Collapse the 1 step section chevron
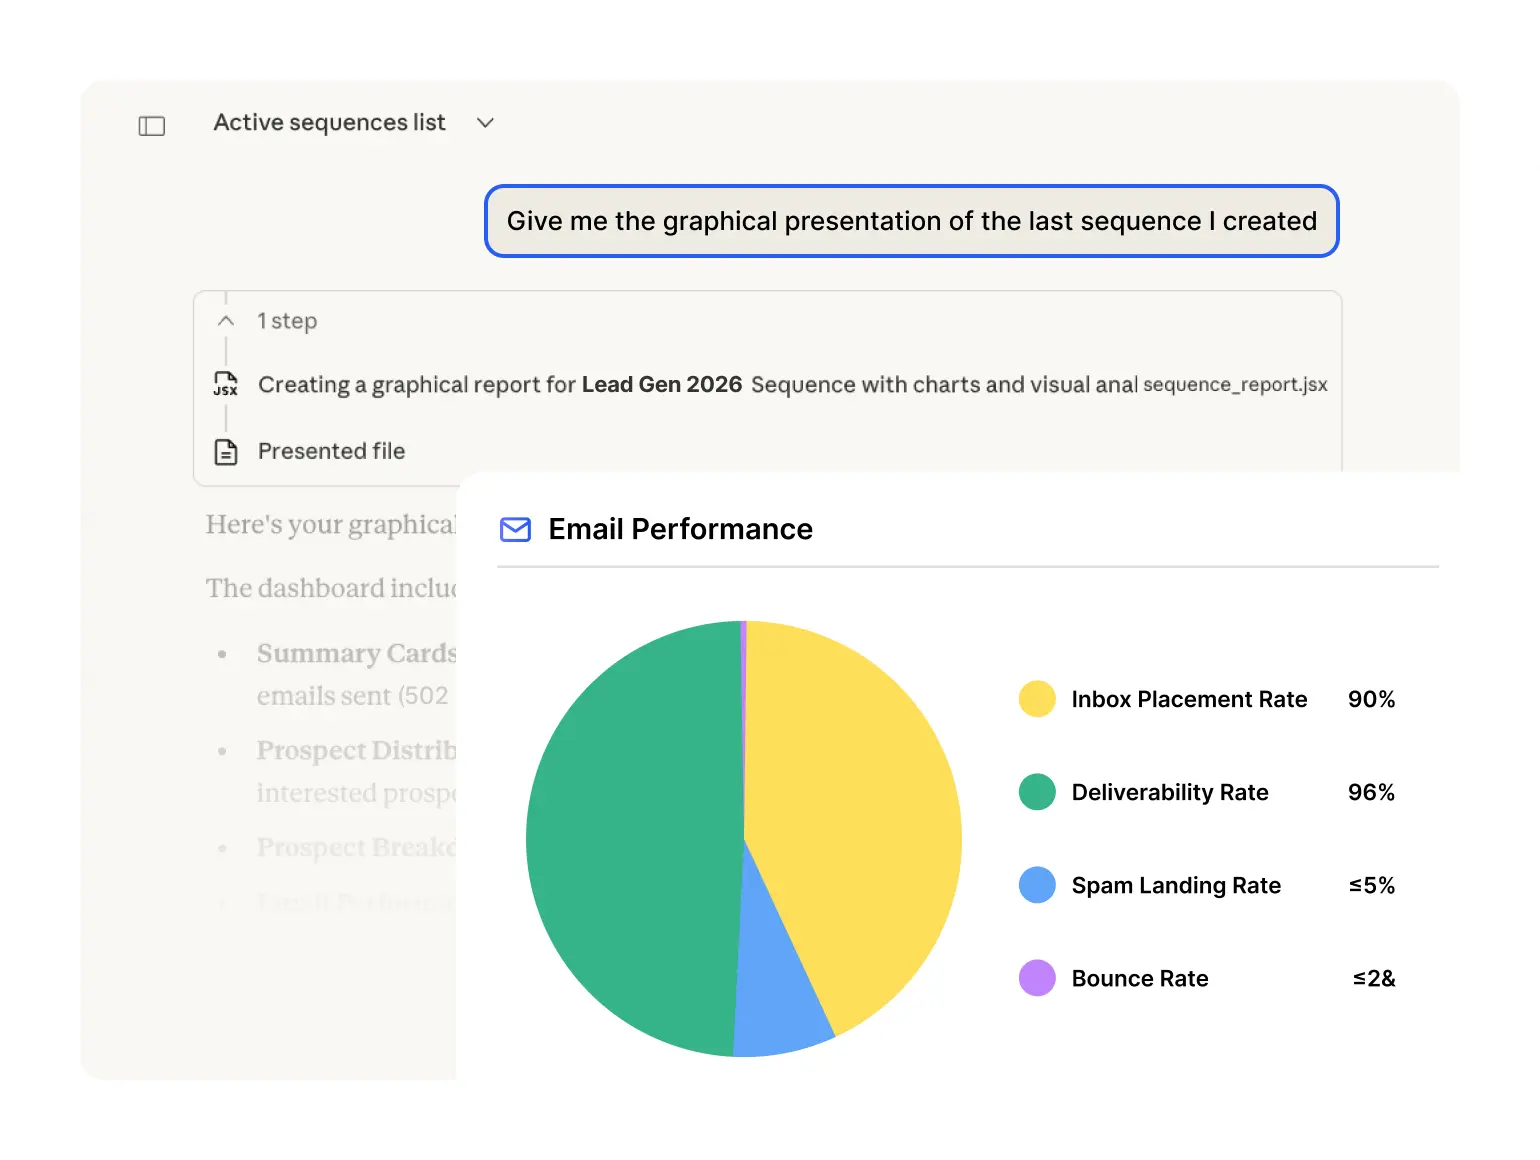Viewport: 1540px width, 1160px height. tap(226, 321)
